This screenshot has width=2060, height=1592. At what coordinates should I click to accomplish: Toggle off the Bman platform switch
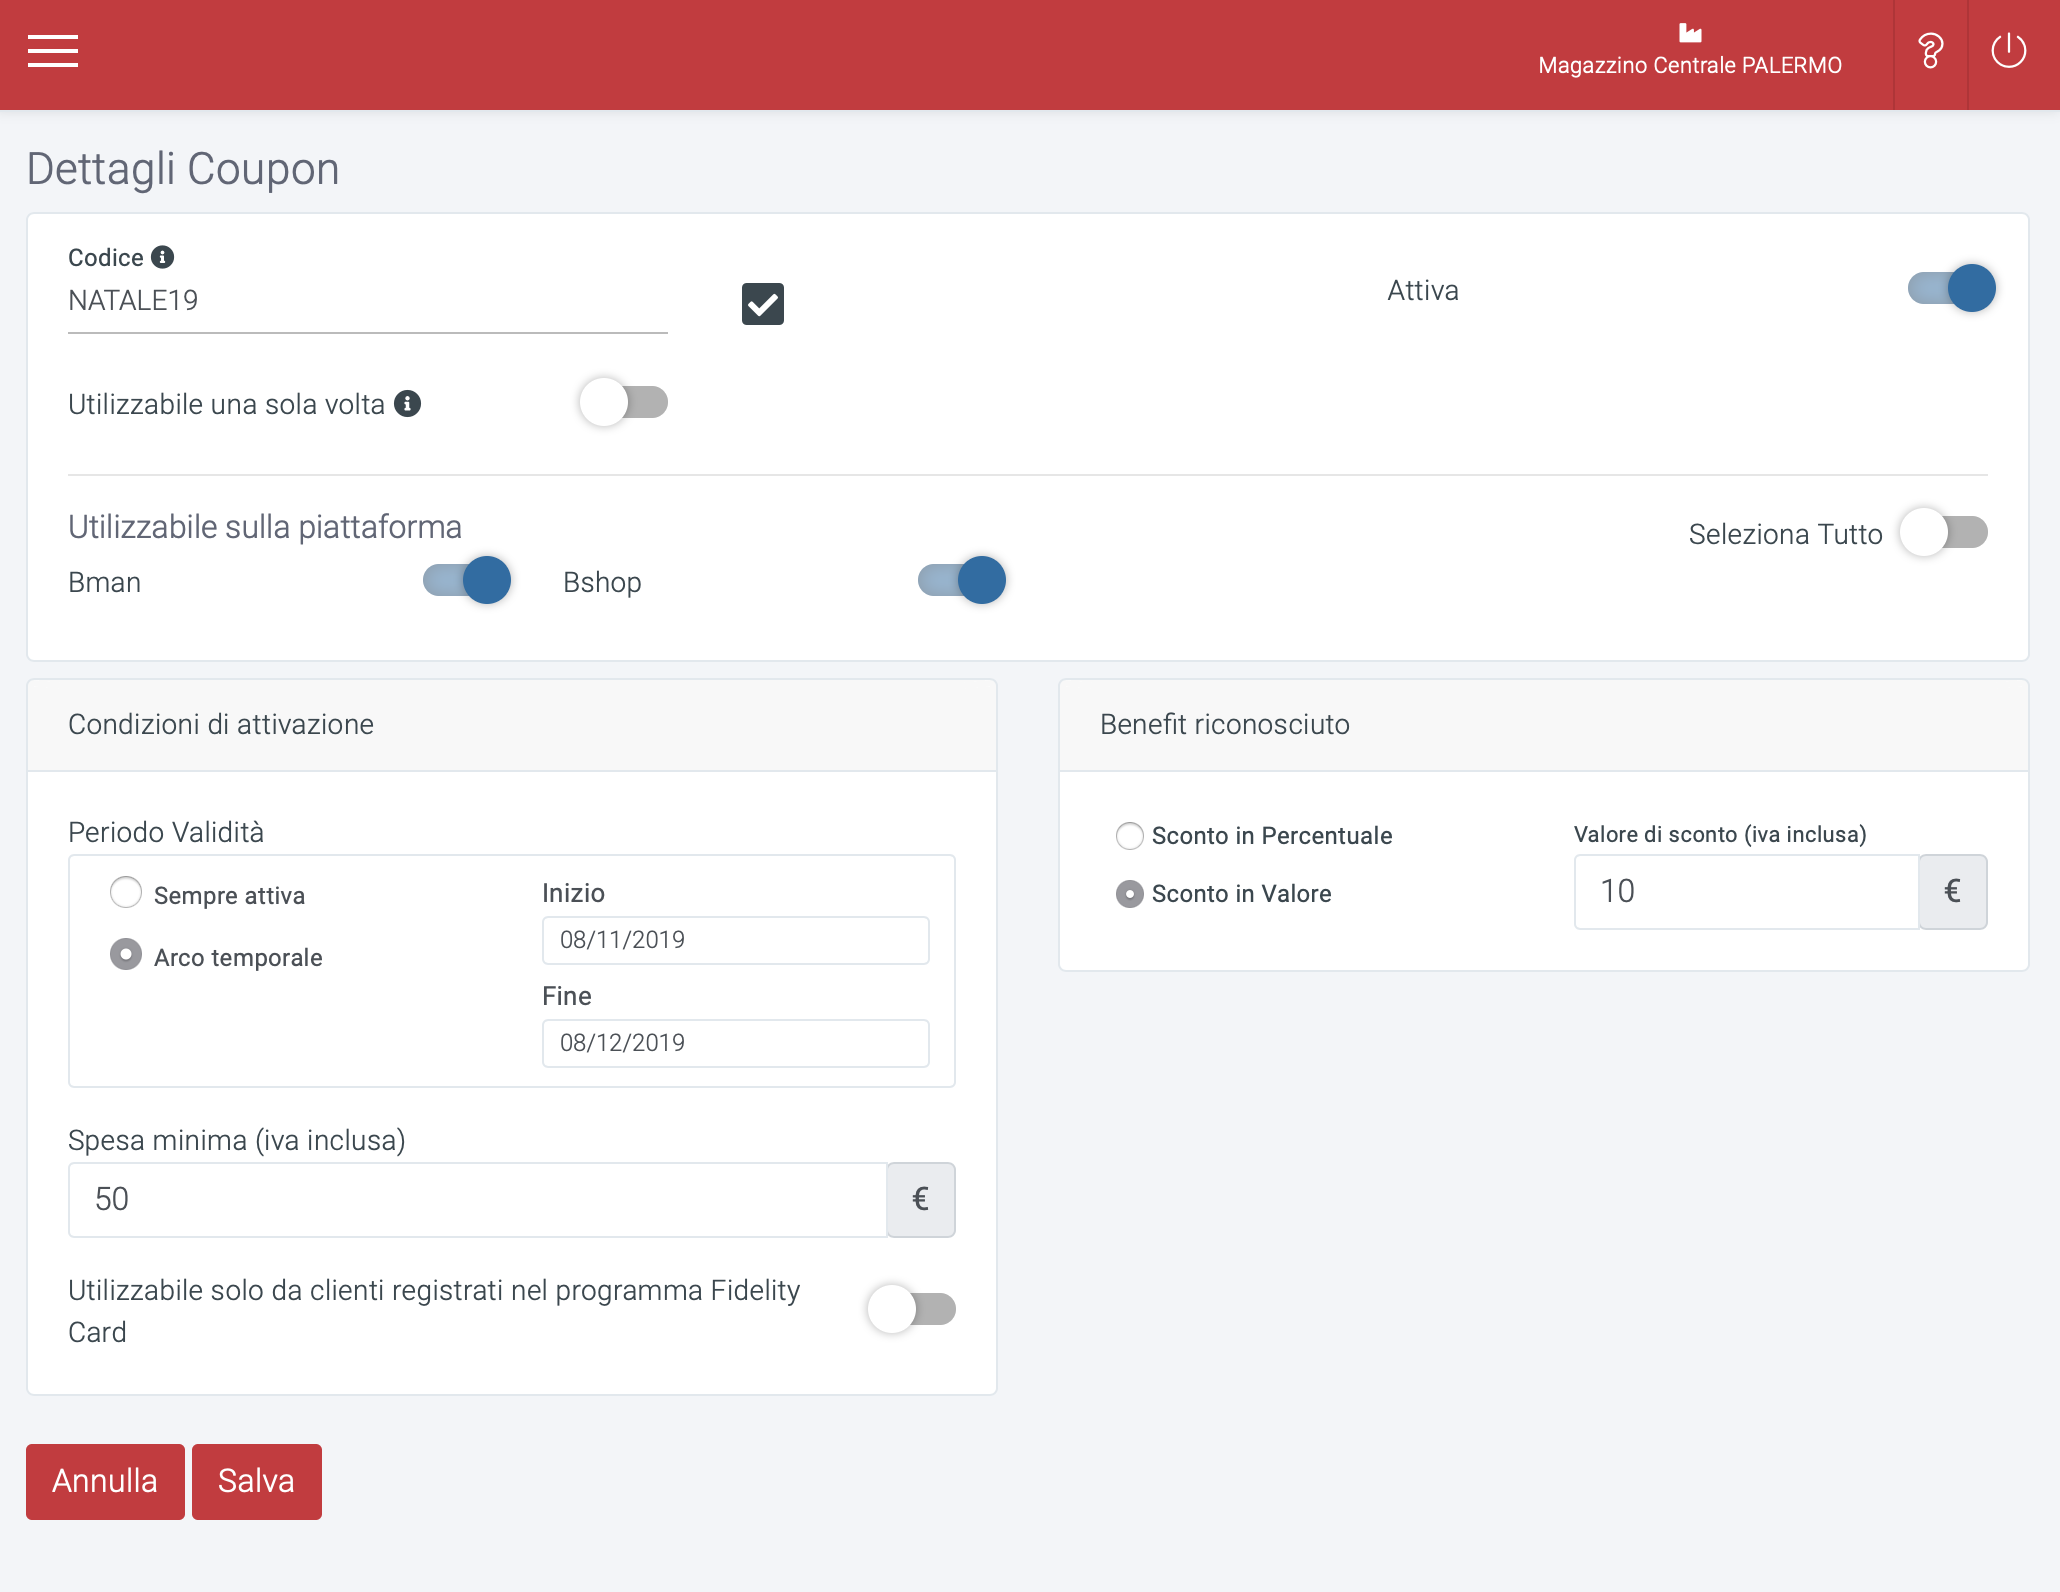click(x=467, y=580)
